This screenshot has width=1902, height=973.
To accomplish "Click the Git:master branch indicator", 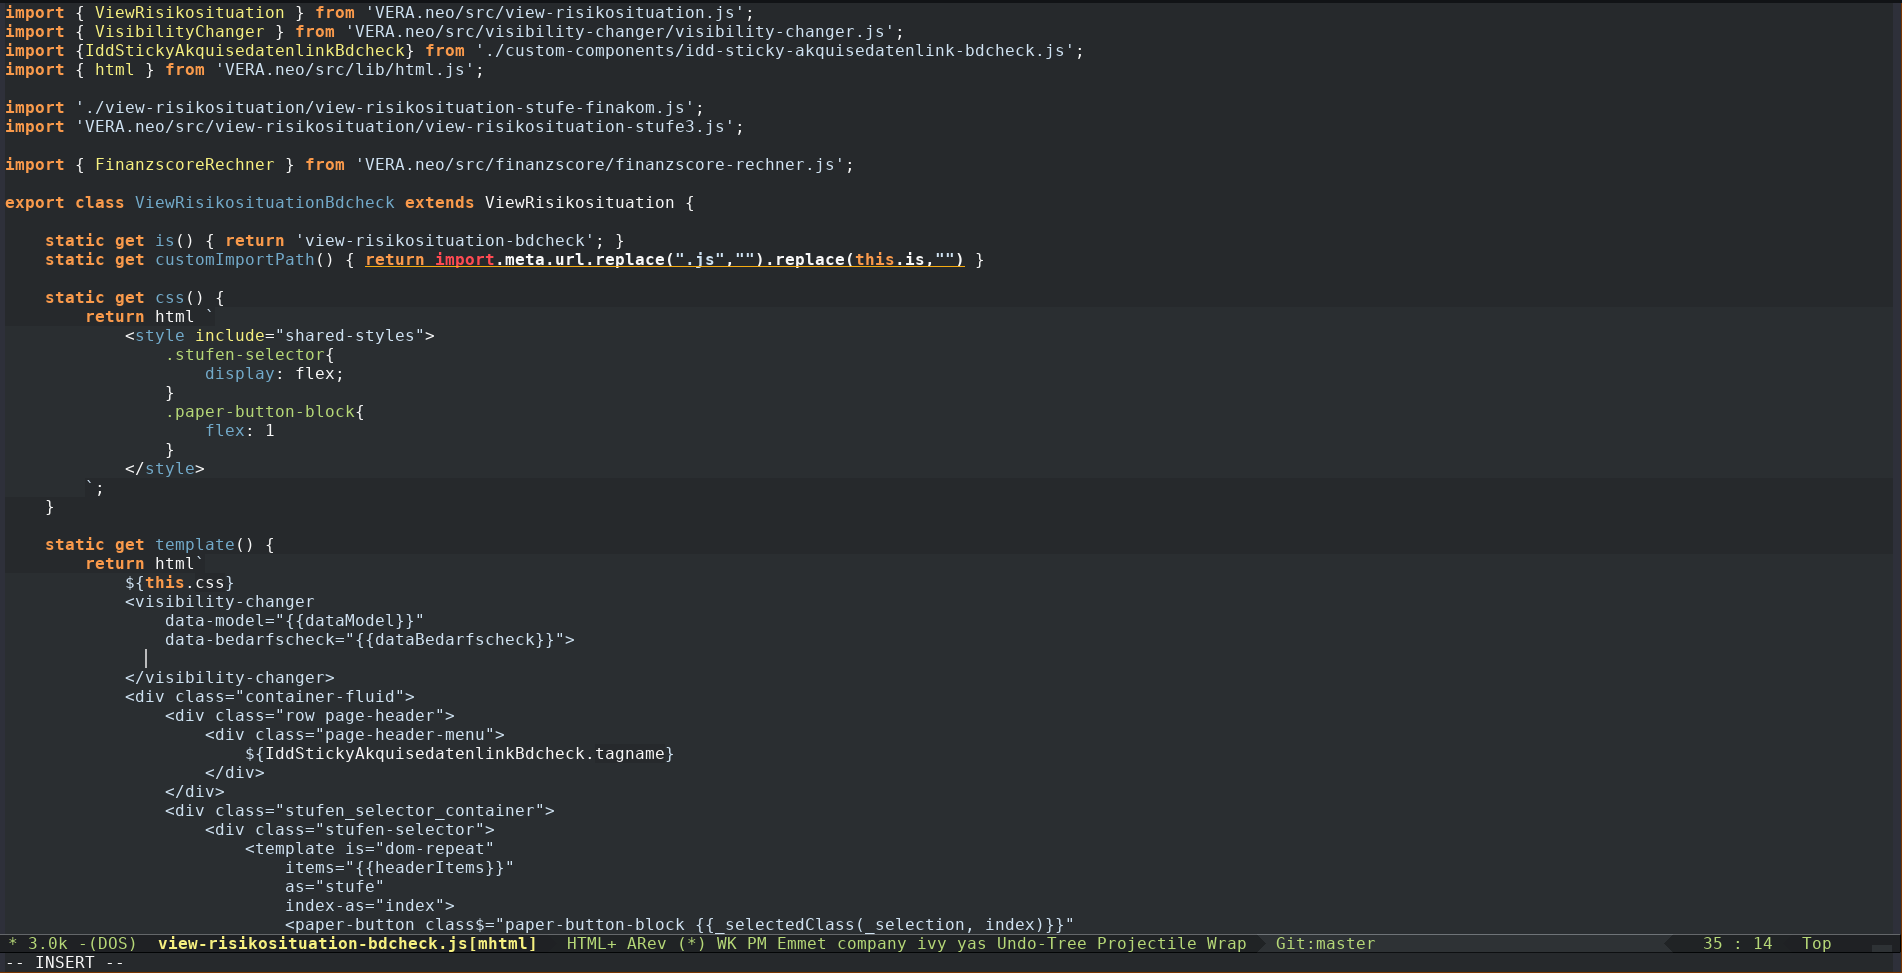I will pos(1324,943).
